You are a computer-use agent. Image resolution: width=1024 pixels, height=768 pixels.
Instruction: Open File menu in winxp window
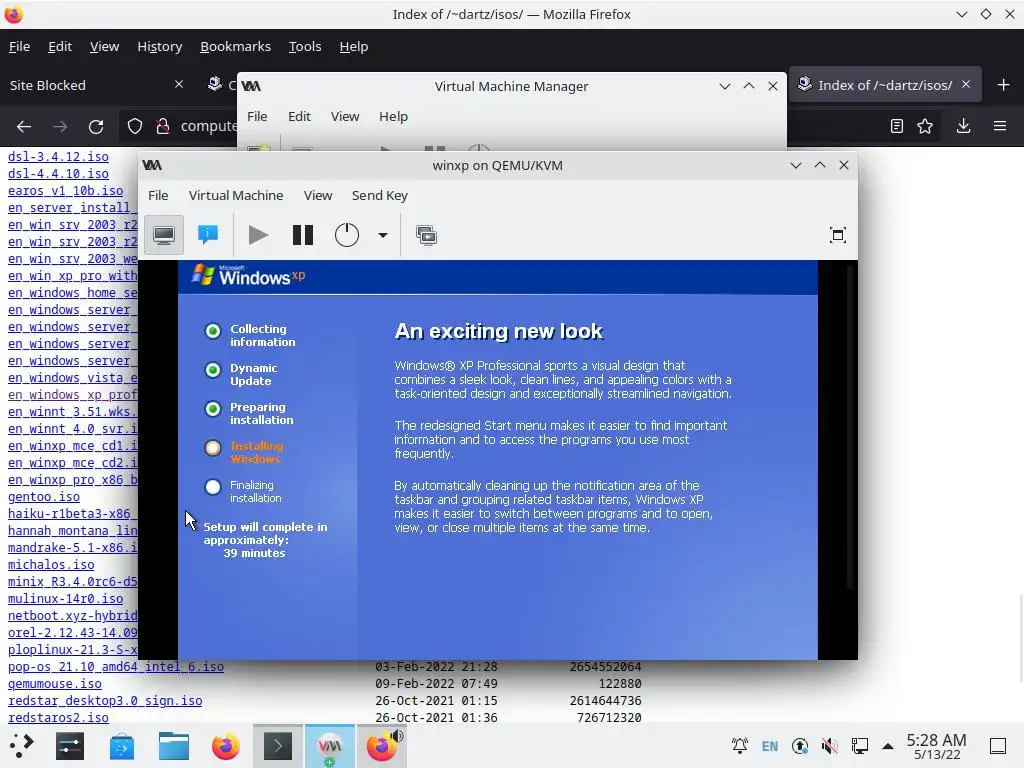click(158, 195)
